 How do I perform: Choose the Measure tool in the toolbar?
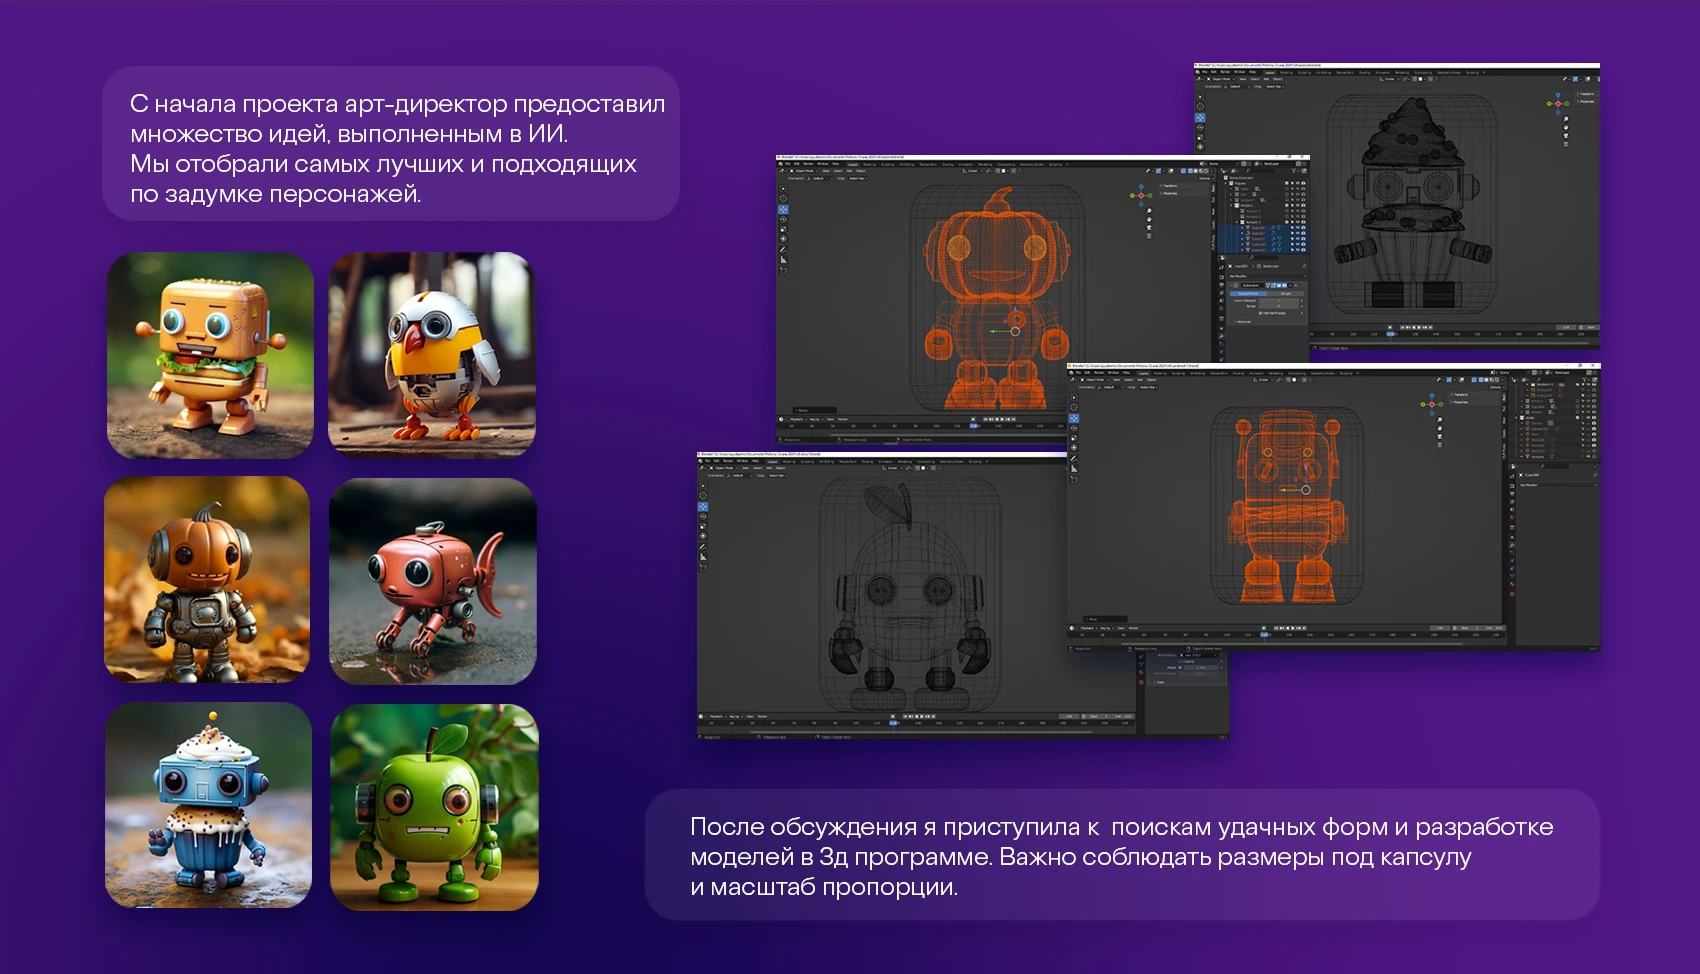pos(783,259)
